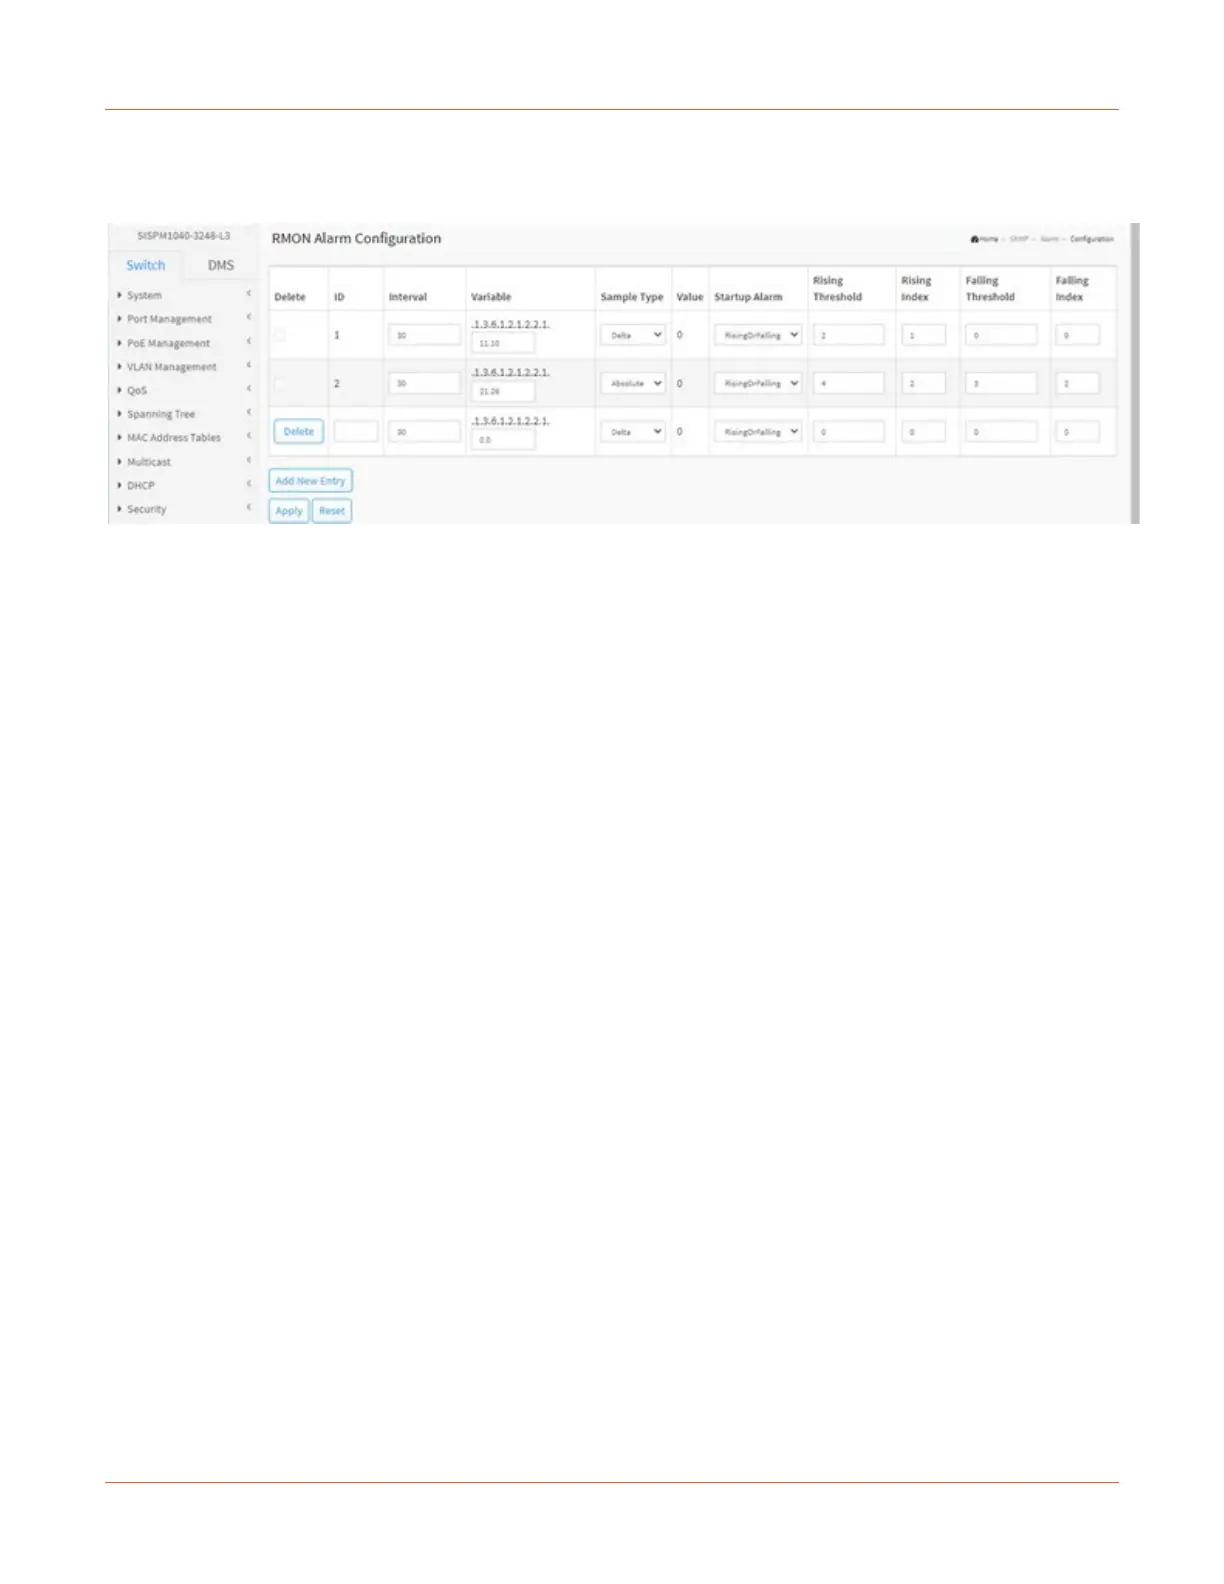Click the Falling Threshold field for ID 1
The height and width of the screenshot is (1584, 1224).
click(1002, 335)
